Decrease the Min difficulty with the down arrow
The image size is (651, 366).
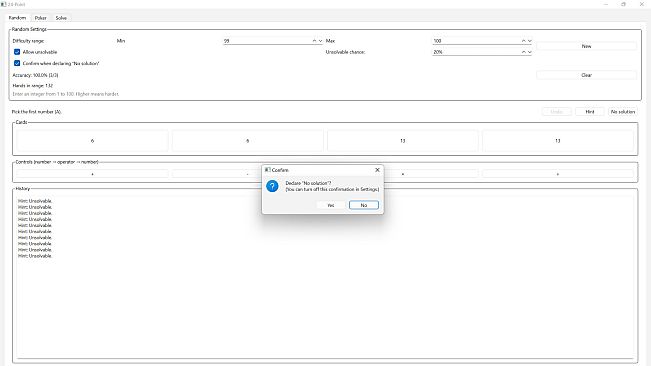(321, 41)
